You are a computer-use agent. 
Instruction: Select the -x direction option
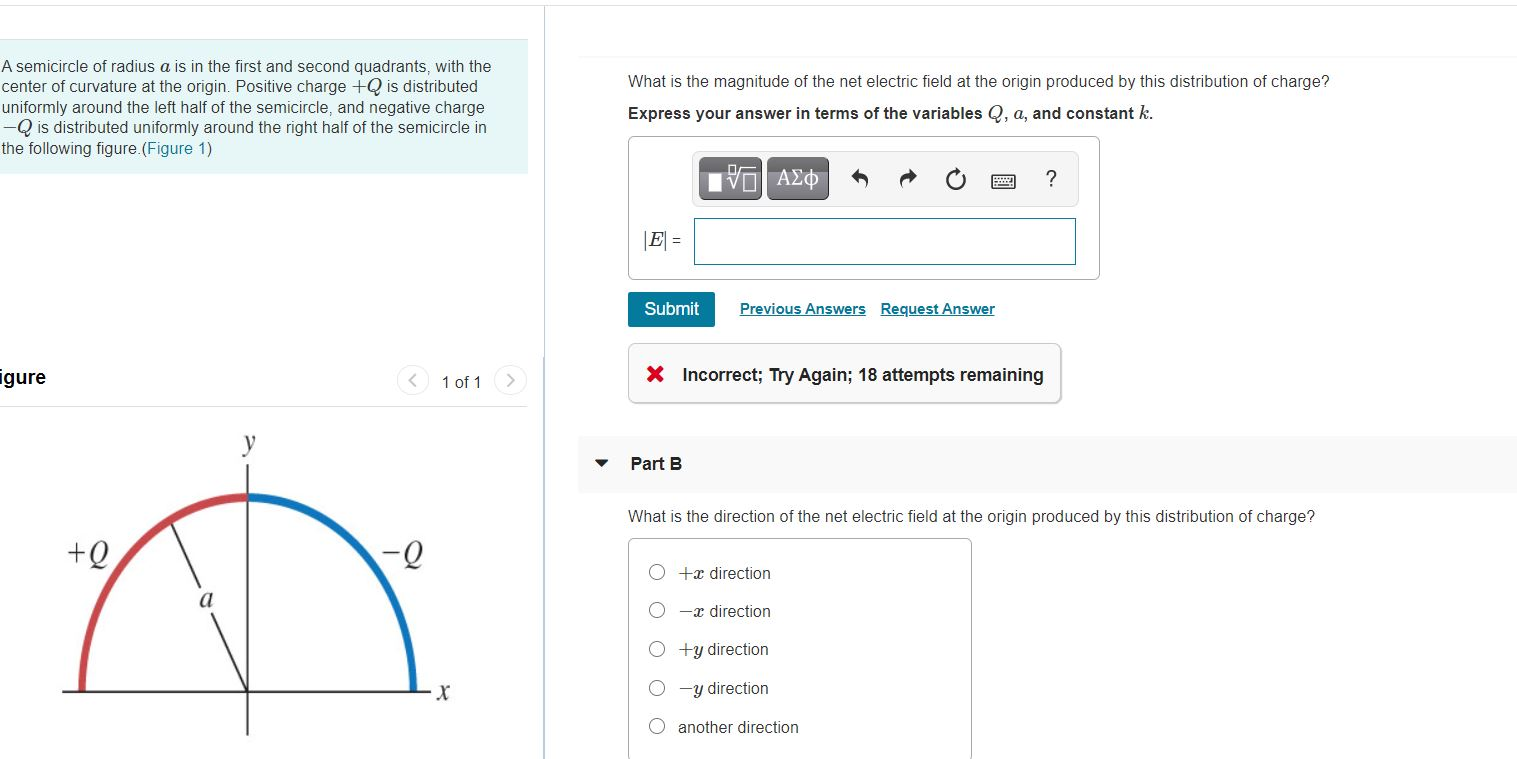pos(657,609)
